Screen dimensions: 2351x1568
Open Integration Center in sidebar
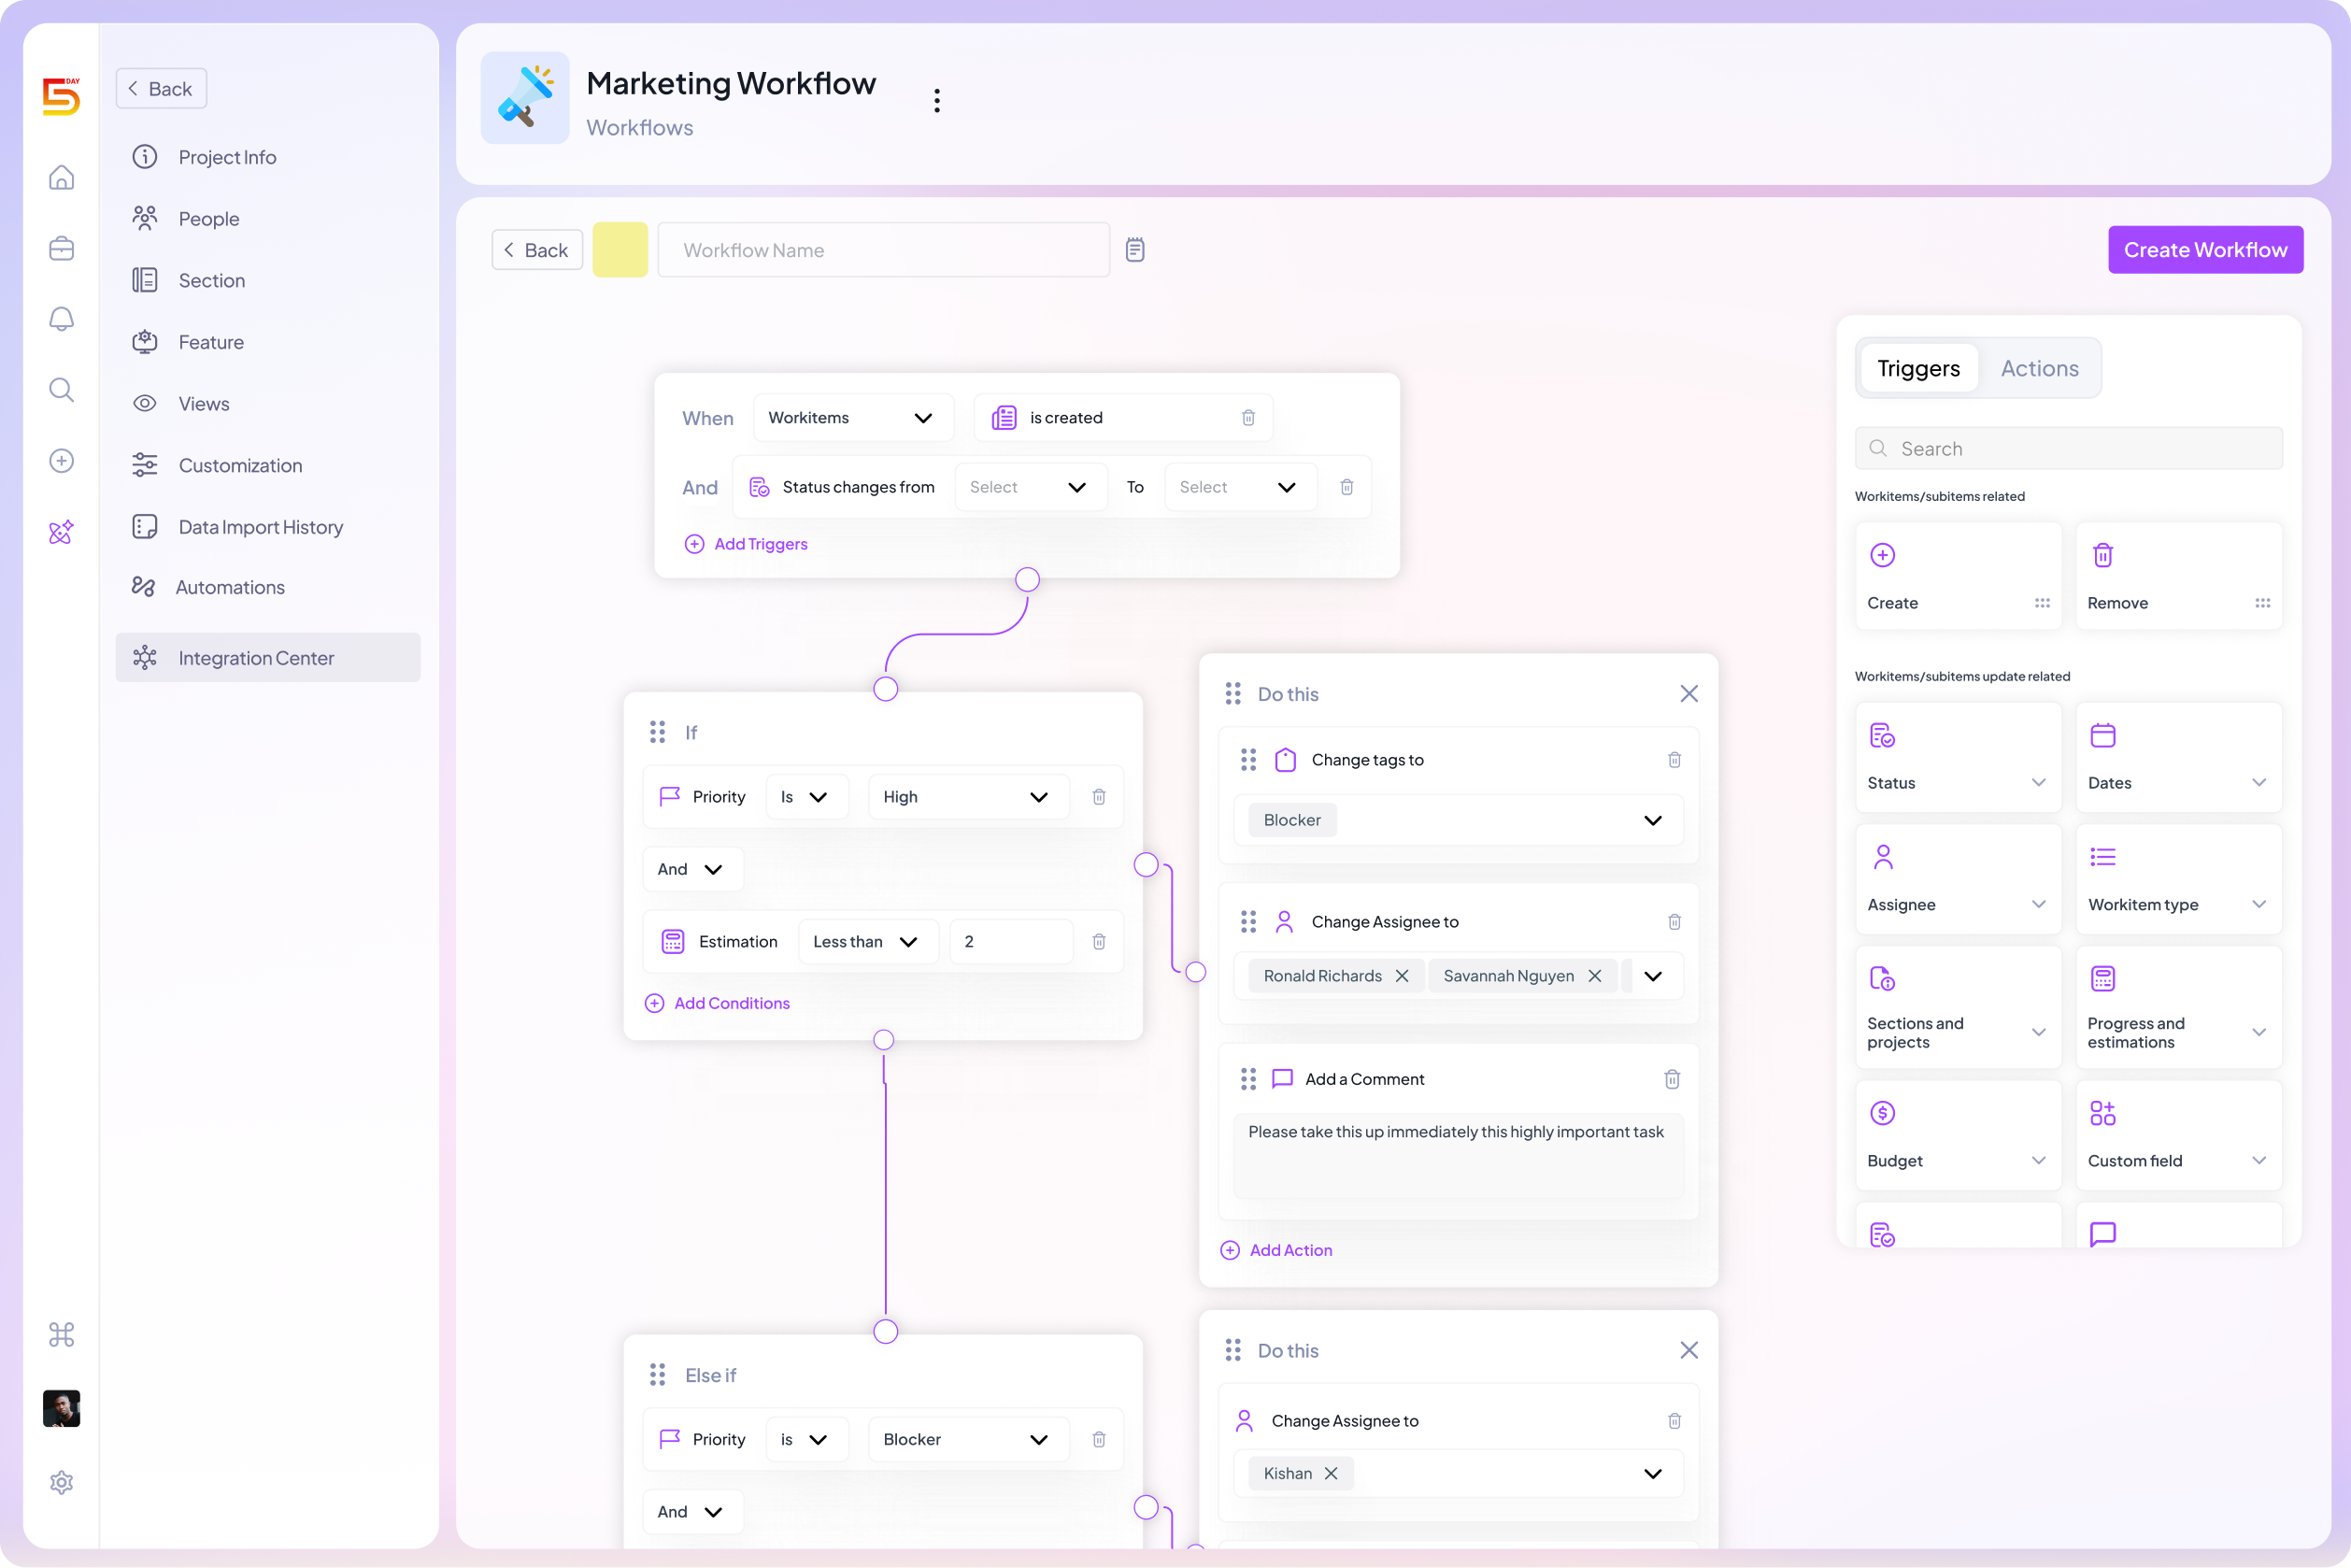click(268, 658)
